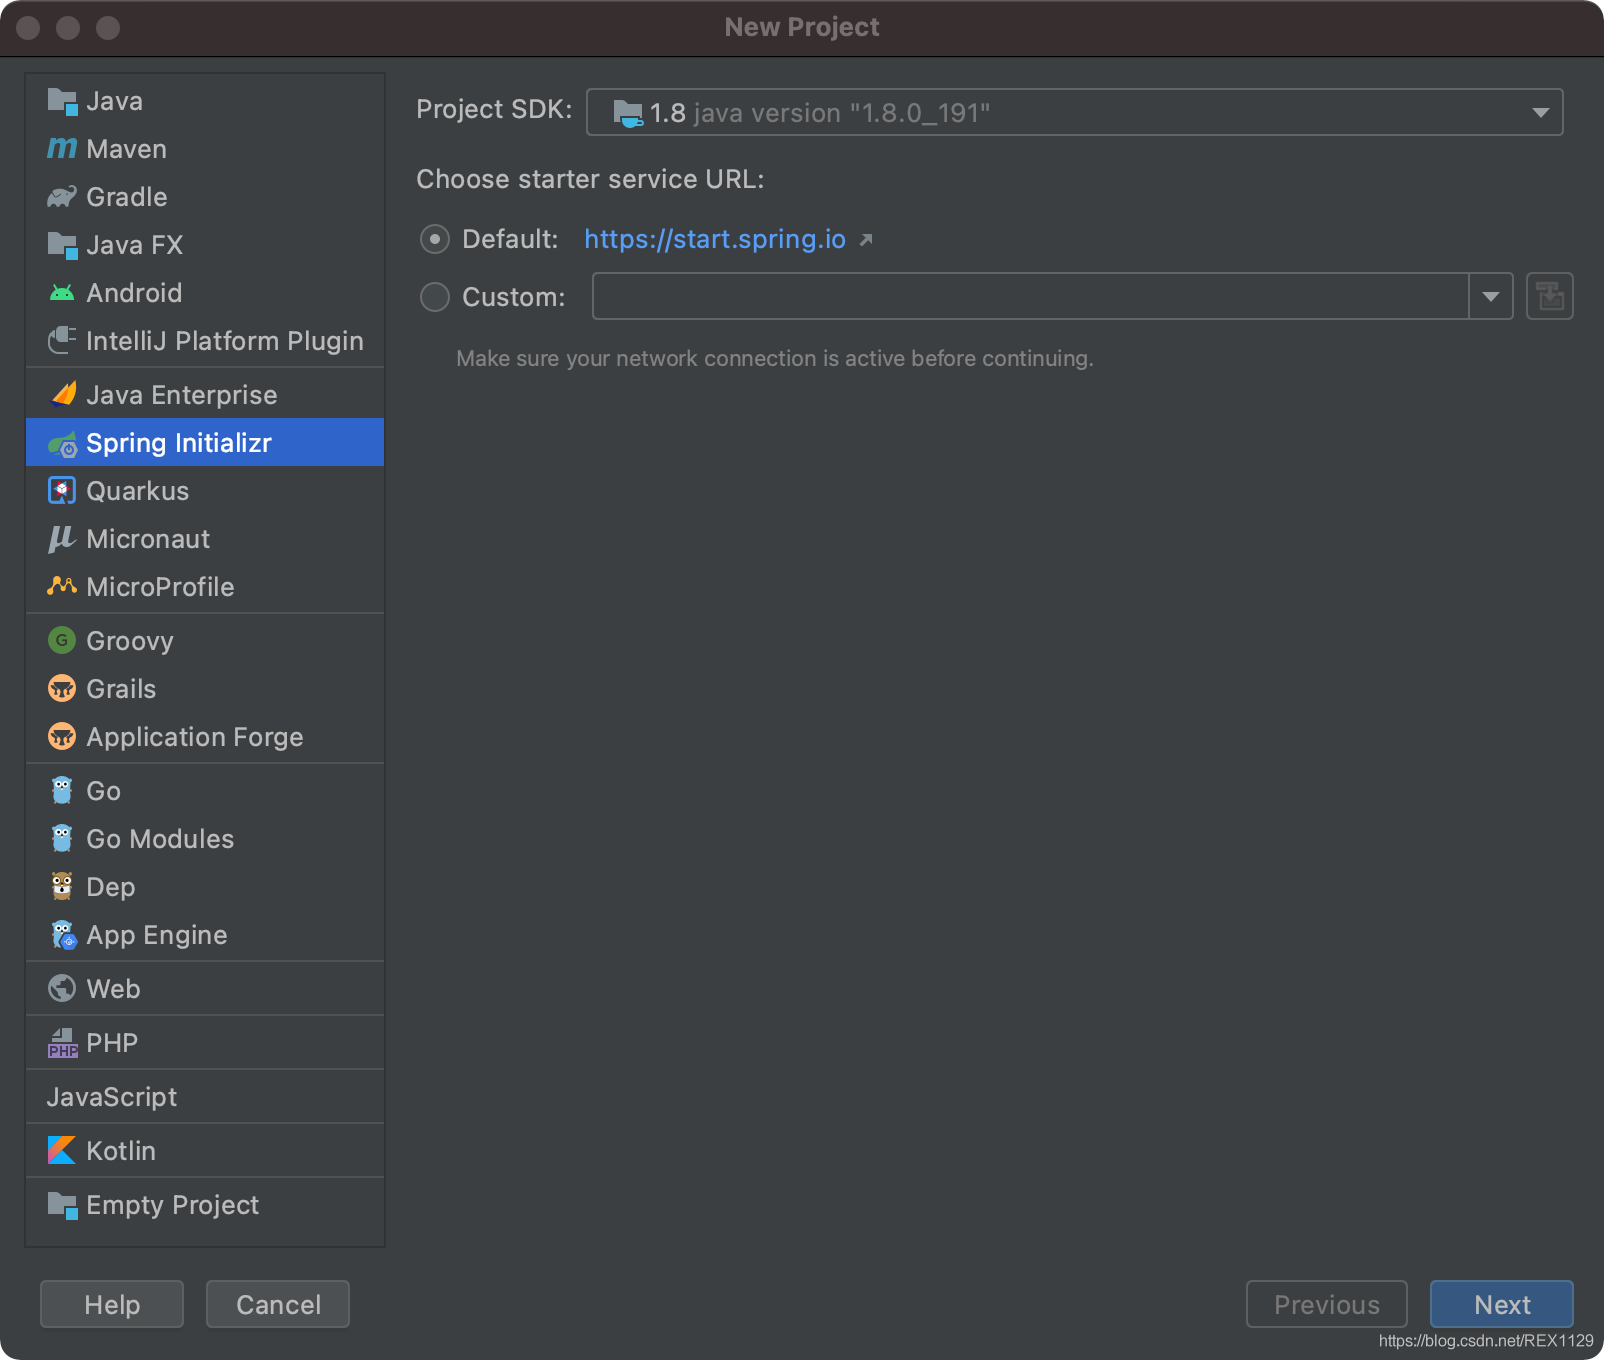
Task: Click the Dep gopher icon
Action: pos(62,886)
